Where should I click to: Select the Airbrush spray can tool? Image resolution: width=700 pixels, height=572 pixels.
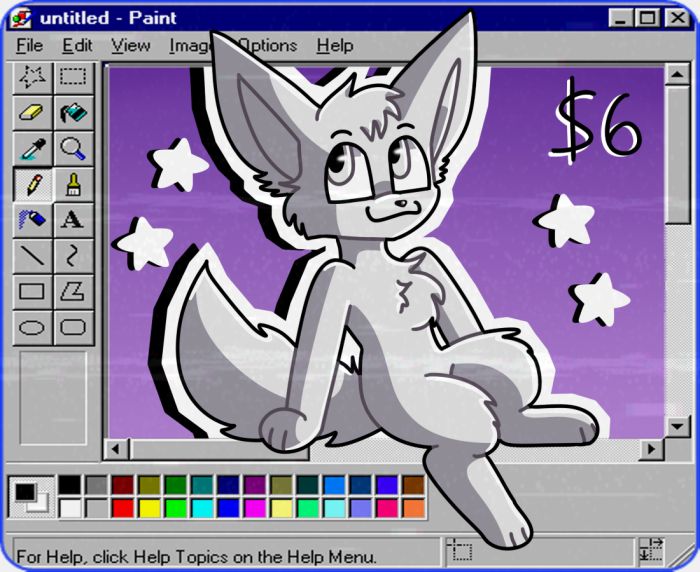coord(33,220)
